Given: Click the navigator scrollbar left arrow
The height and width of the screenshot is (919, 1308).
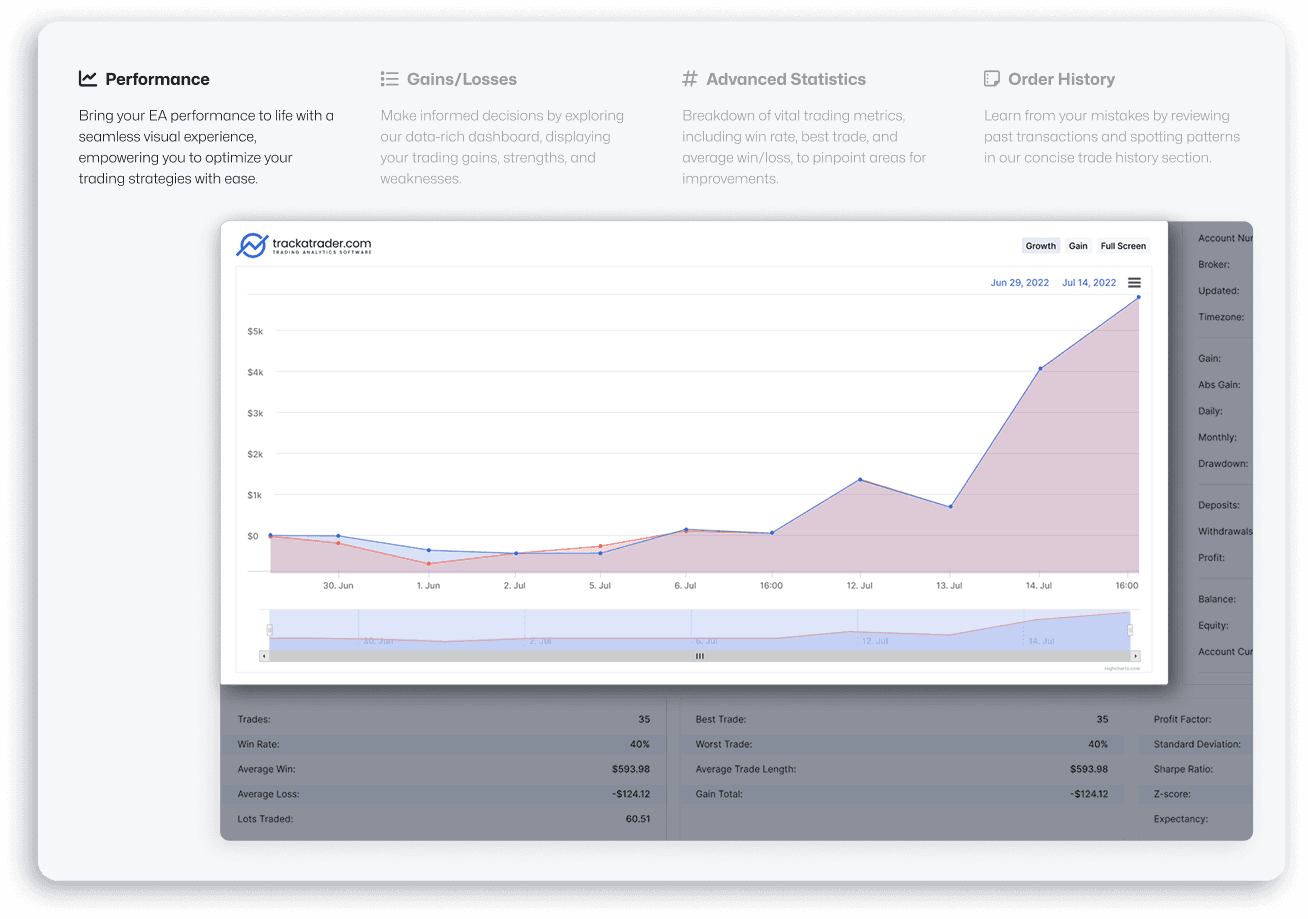Looking at the screenshot, I should tap(264, 656).
